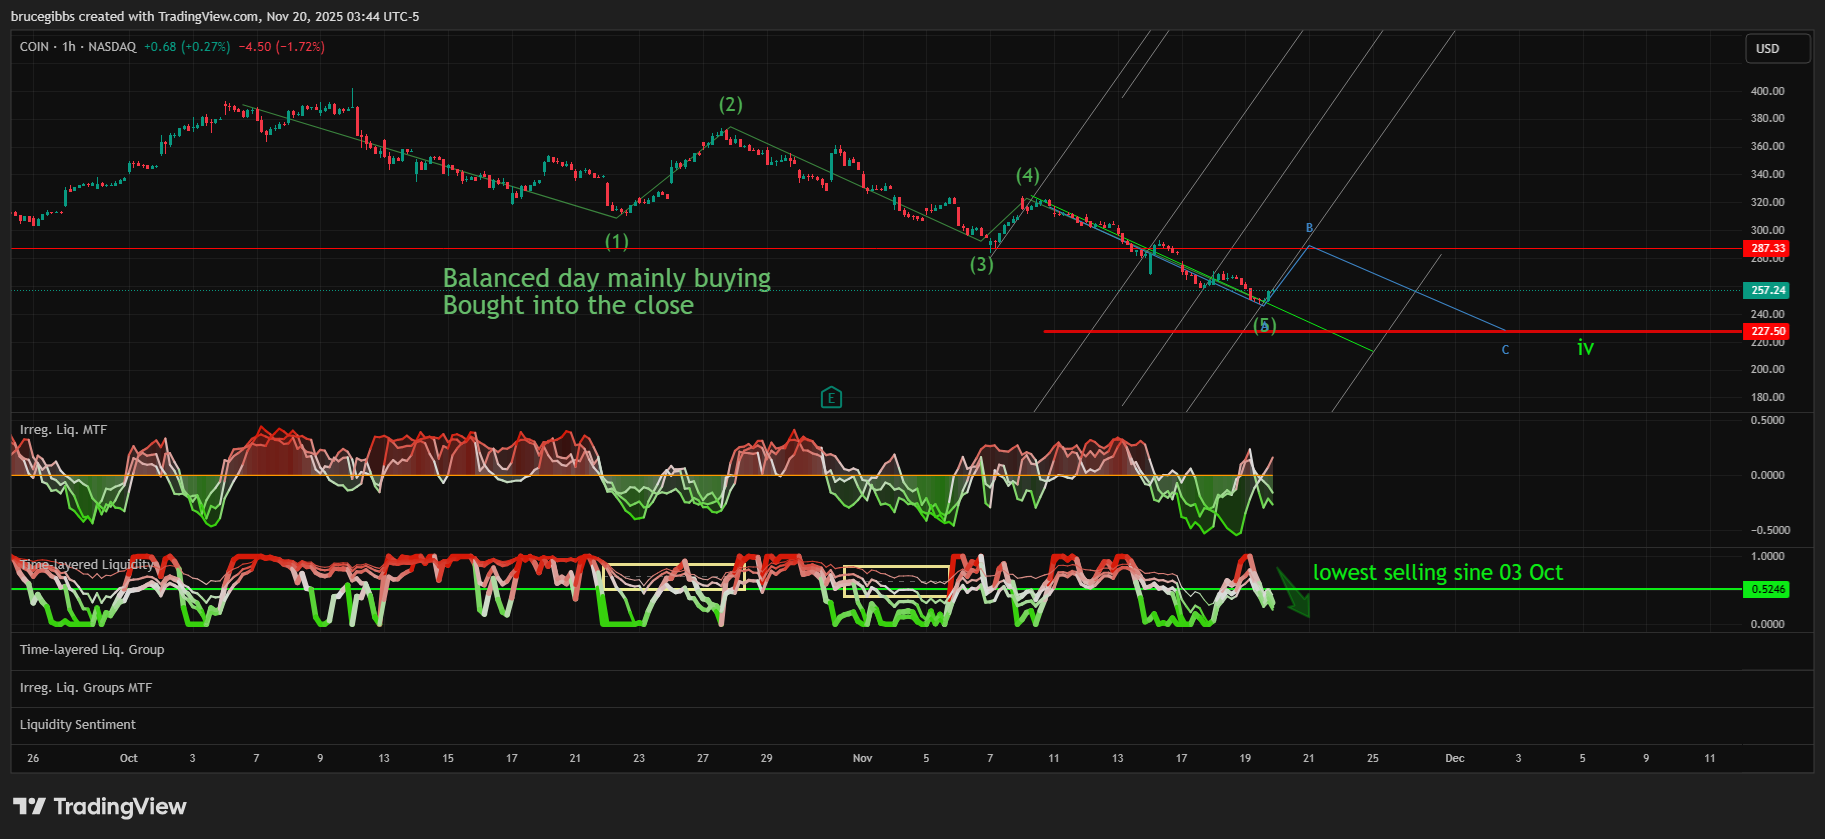The image size is (1825, 839).
Task: Select the blue 'C' wave label
Action: click(x=1505, y=350)
